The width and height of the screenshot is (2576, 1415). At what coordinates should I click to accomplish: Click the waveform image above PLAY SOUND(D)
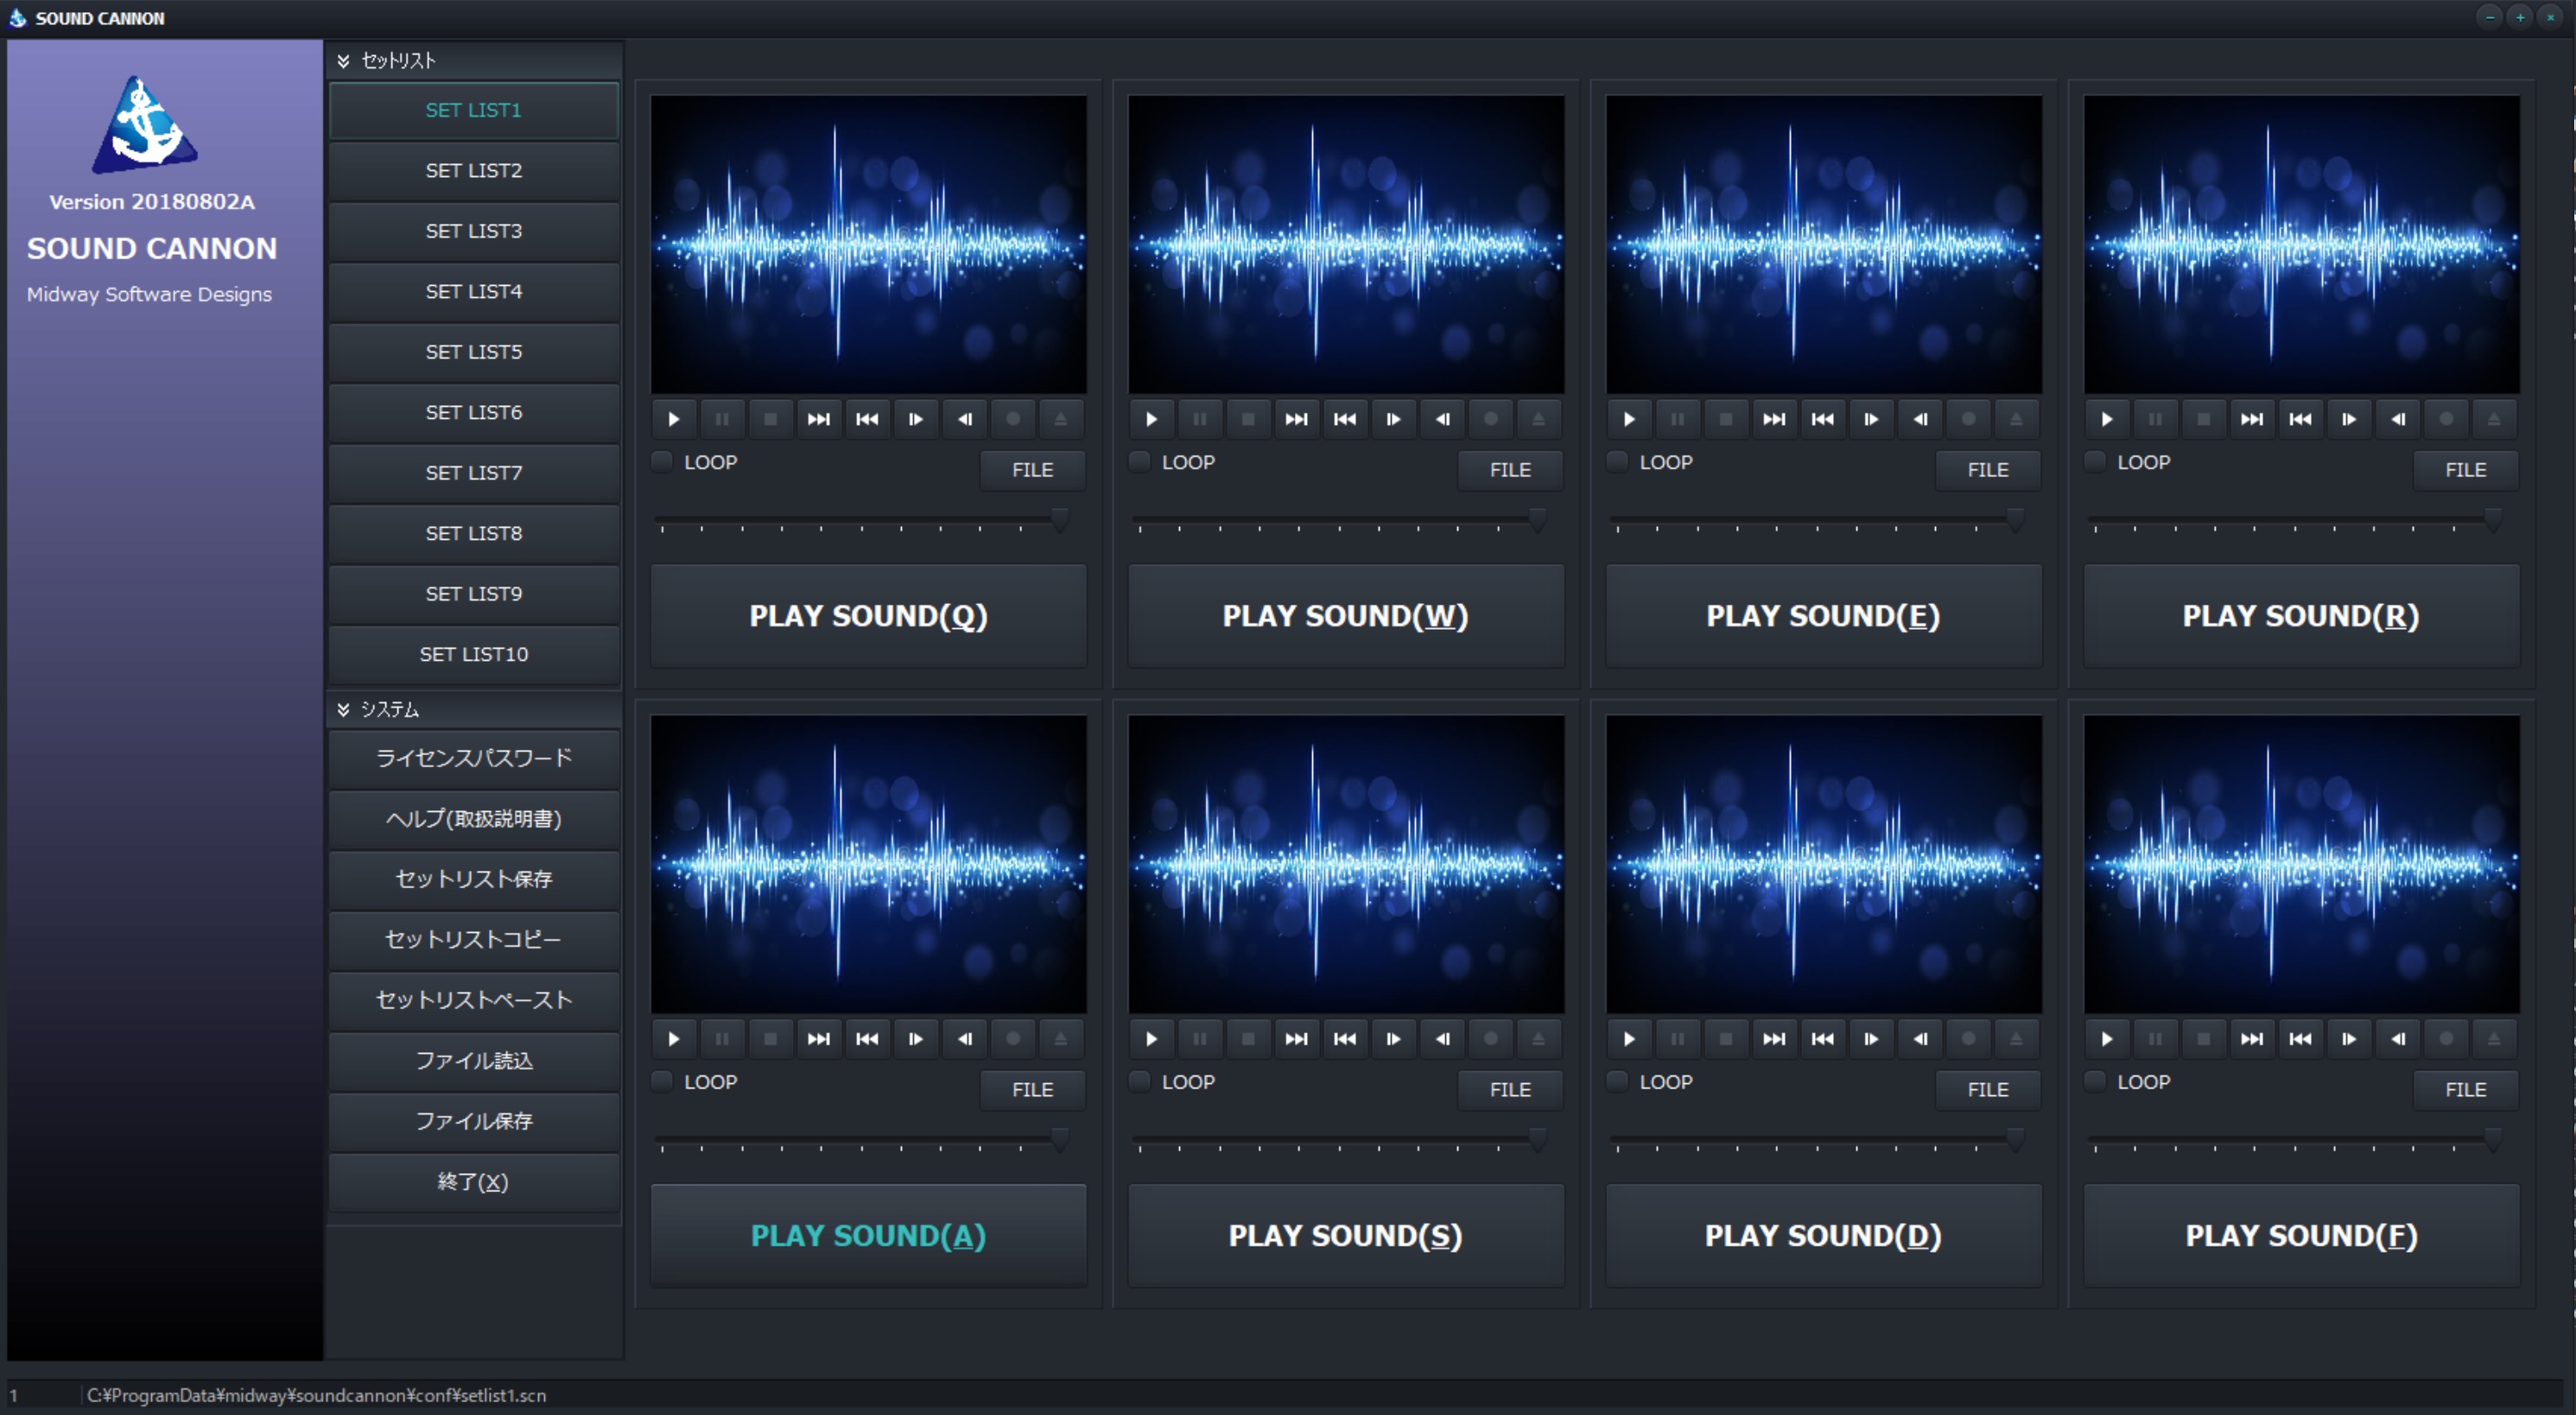pos(1824,865)
